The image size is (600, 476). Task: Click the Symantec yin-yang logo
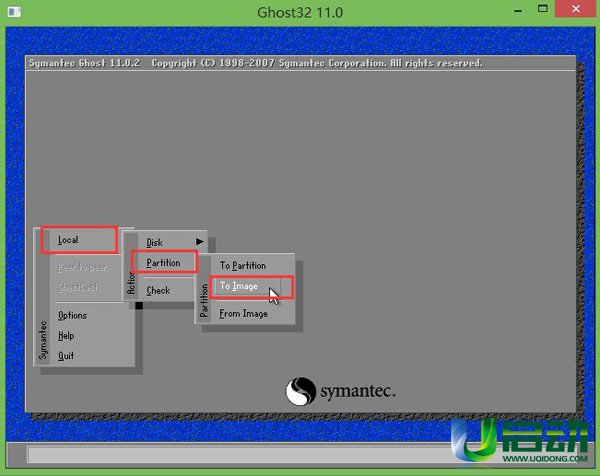click(301, 391)
